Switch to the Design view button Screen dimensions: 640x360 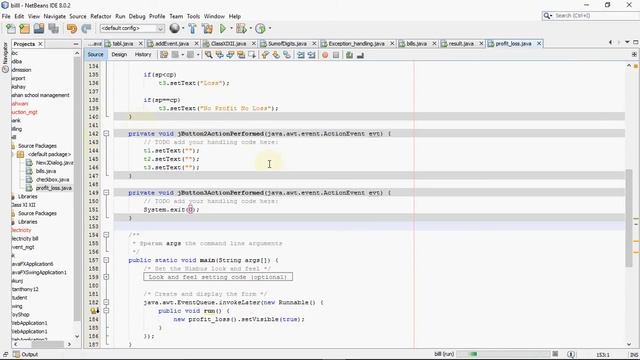click(119, 54)
